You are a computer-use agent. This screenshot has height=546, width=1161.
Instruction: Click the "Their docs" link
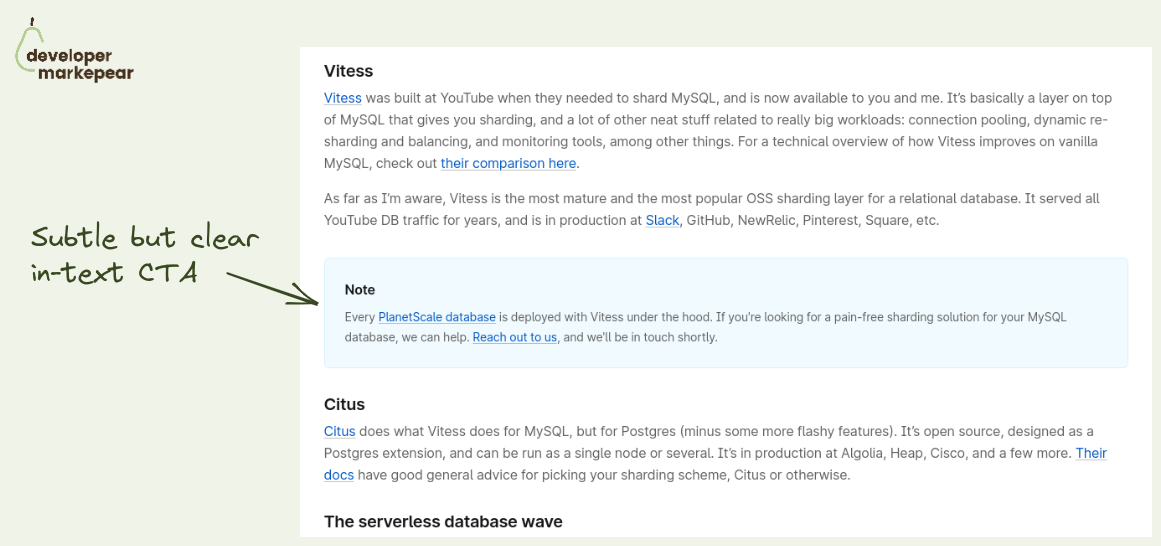pyautogui.click(x=1090, y=453)
